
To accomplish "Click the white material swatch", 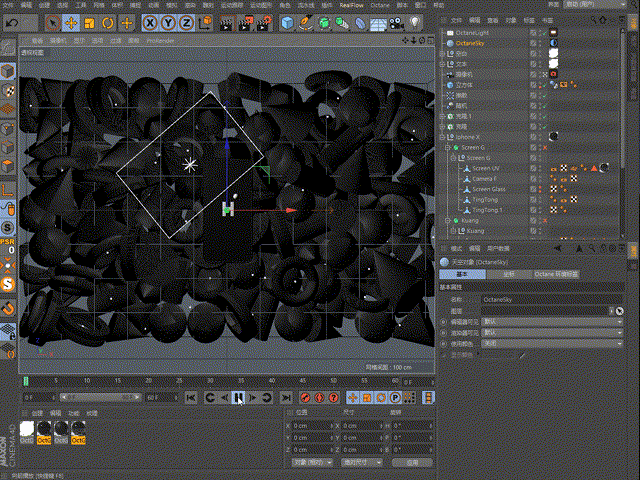I will 27,428.
